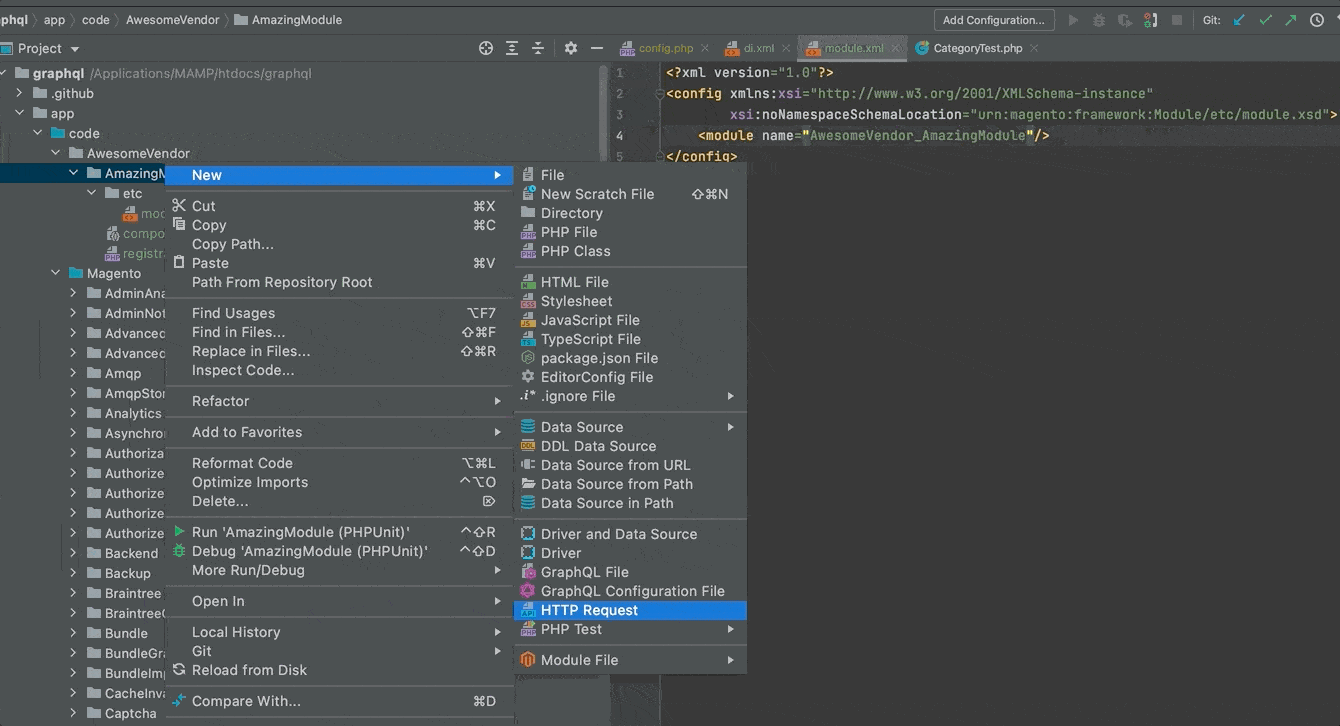
Task: Hide the Project panel with minus icon
Action: [x=597, y=48]
